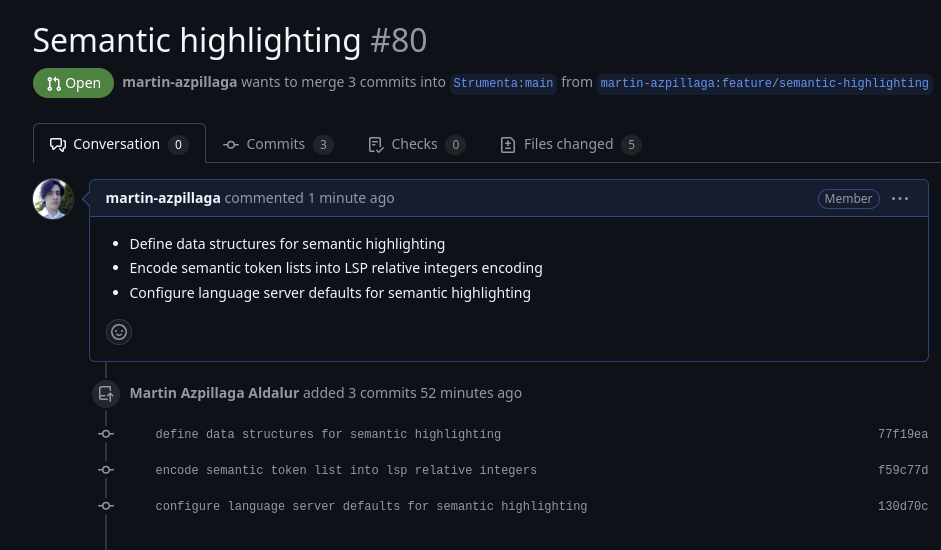Switch to the Files changed tab

pos(569,144)
